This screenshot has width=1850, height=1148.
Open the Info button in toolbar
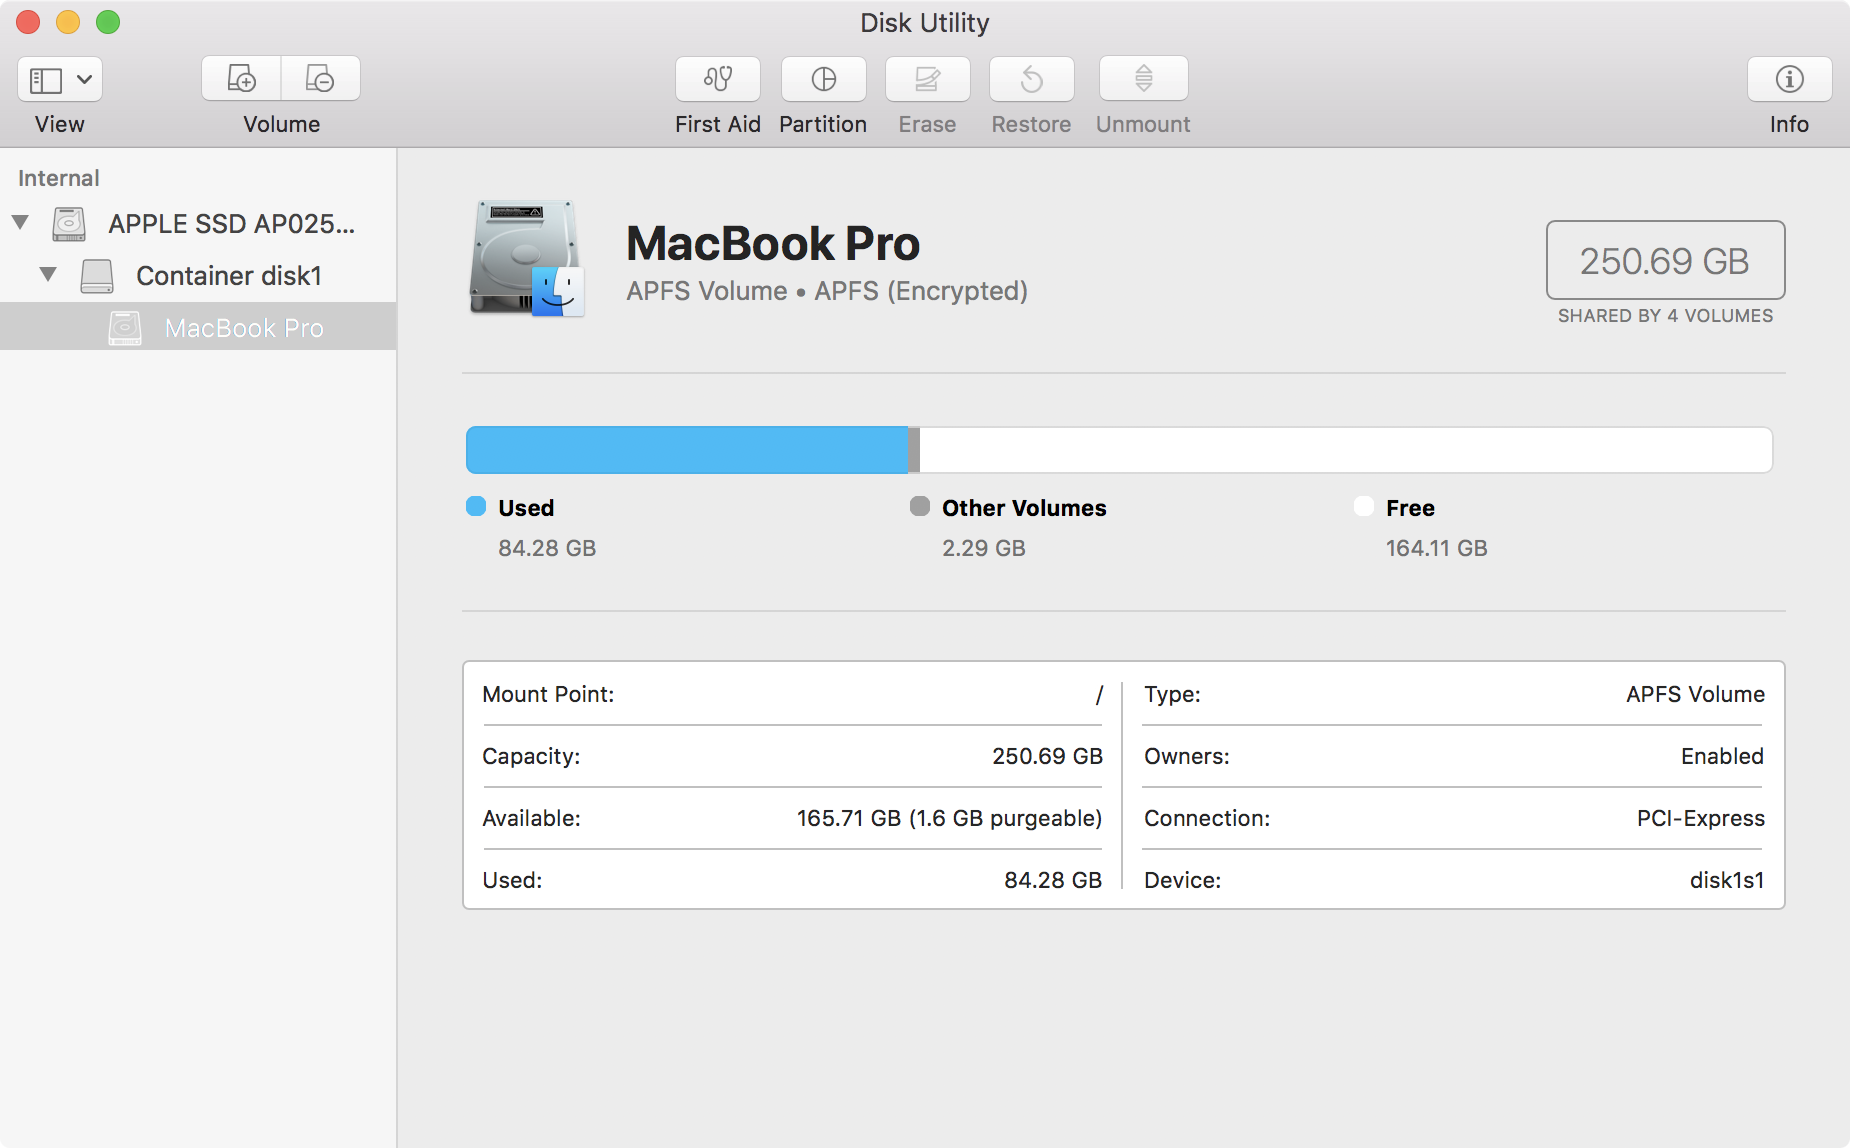(x=1790, y=79)
